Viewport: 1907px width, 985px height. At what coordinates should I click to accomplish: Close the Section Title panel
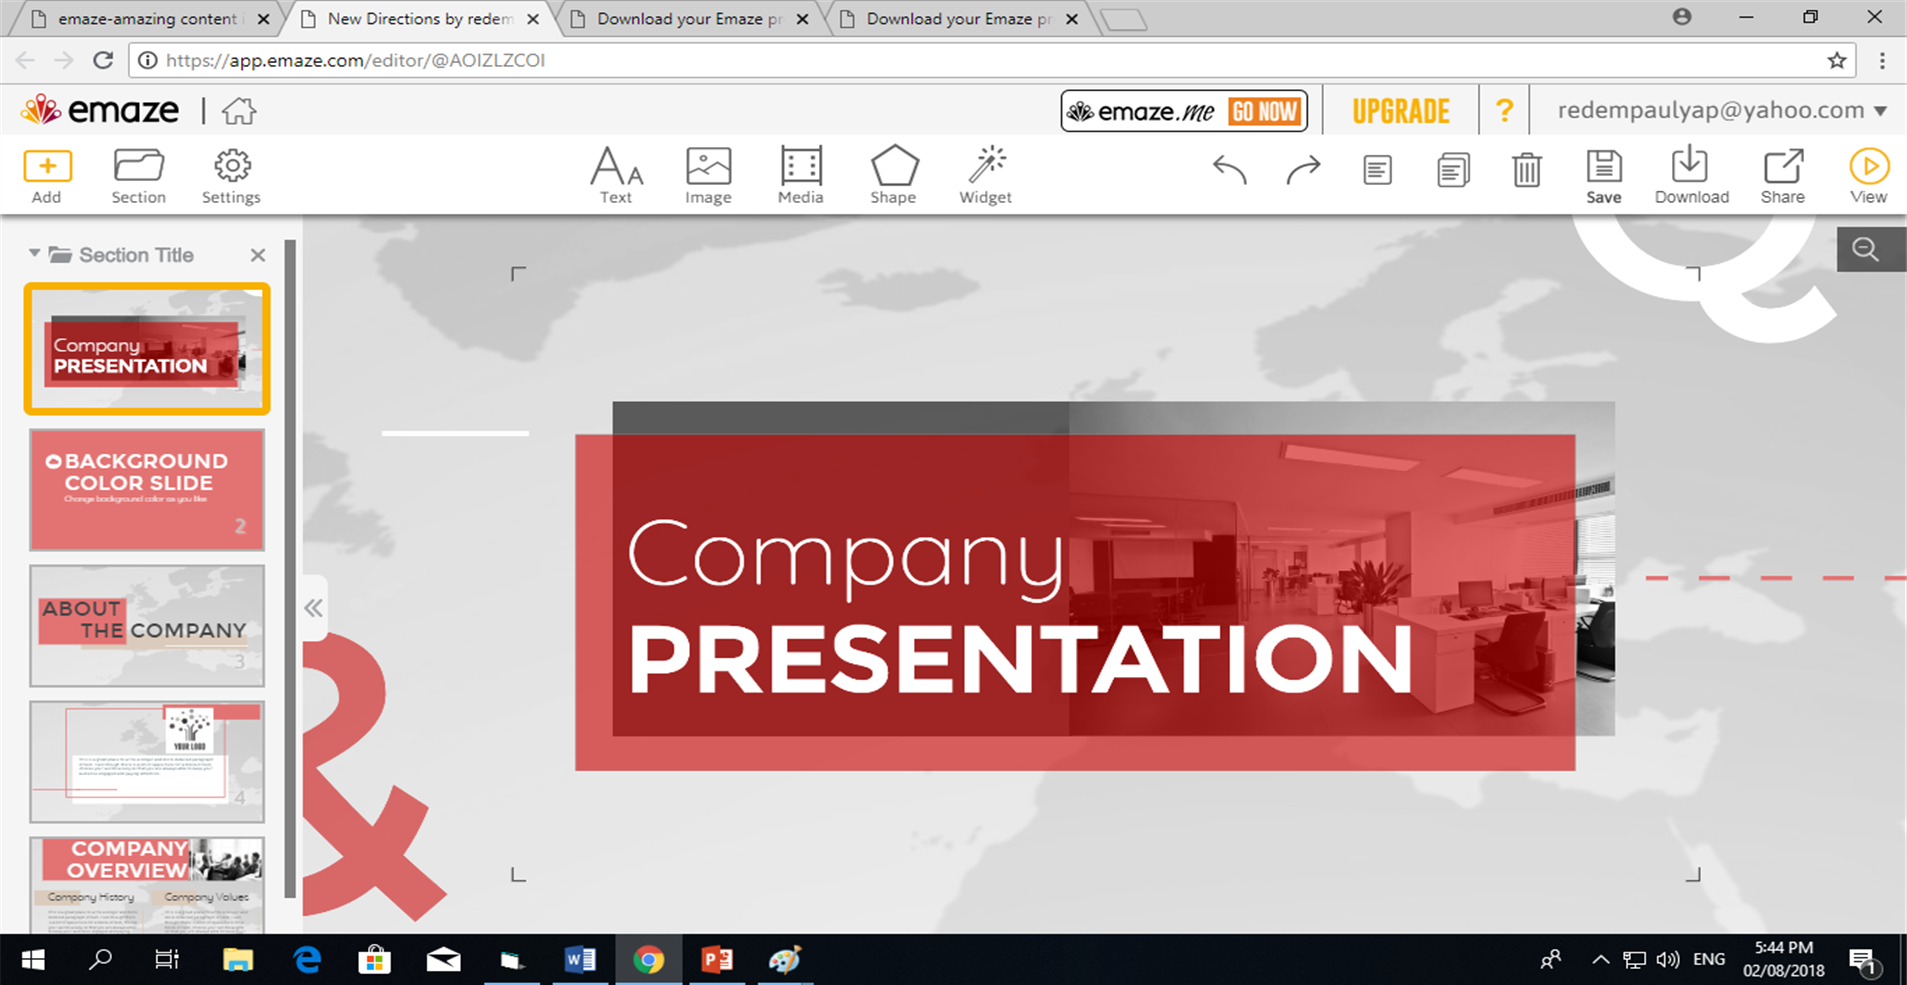[x=258, y=255]
